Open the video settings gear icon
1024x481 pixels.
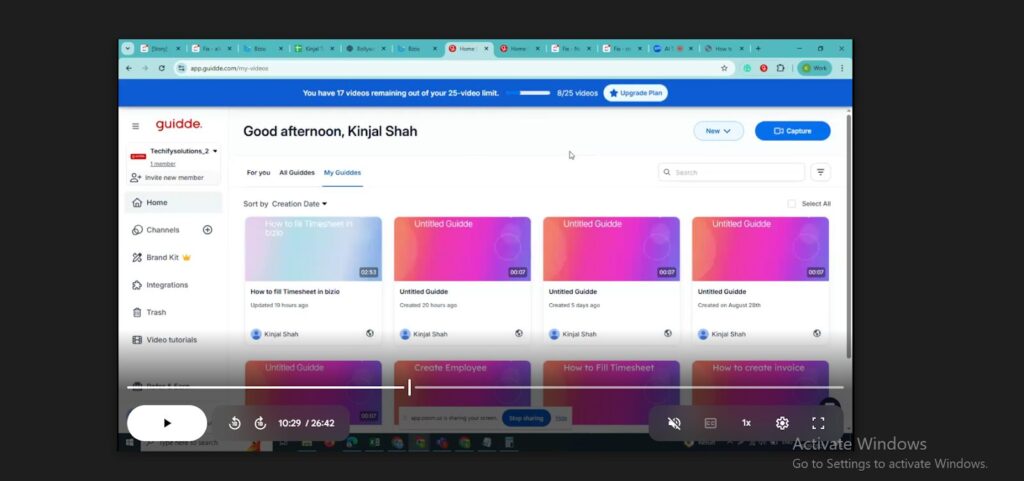(782, 423)
